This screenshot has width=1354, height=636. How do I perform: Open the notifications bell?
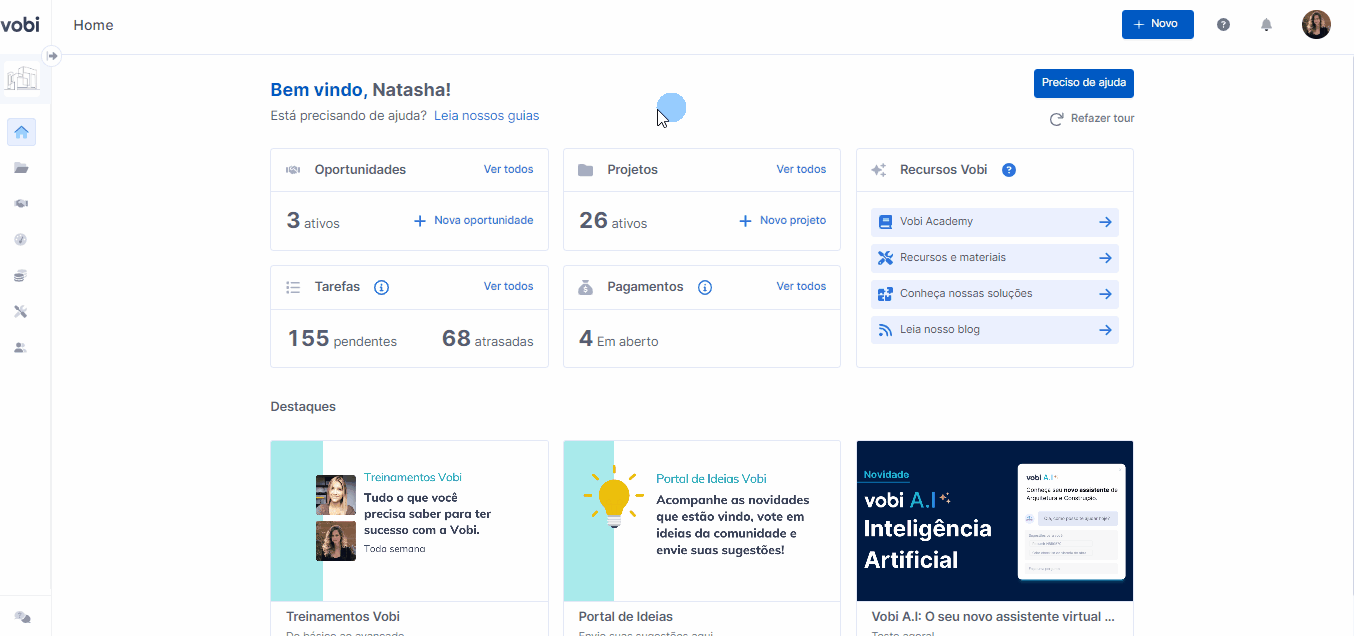click(x=1266, y=25)
